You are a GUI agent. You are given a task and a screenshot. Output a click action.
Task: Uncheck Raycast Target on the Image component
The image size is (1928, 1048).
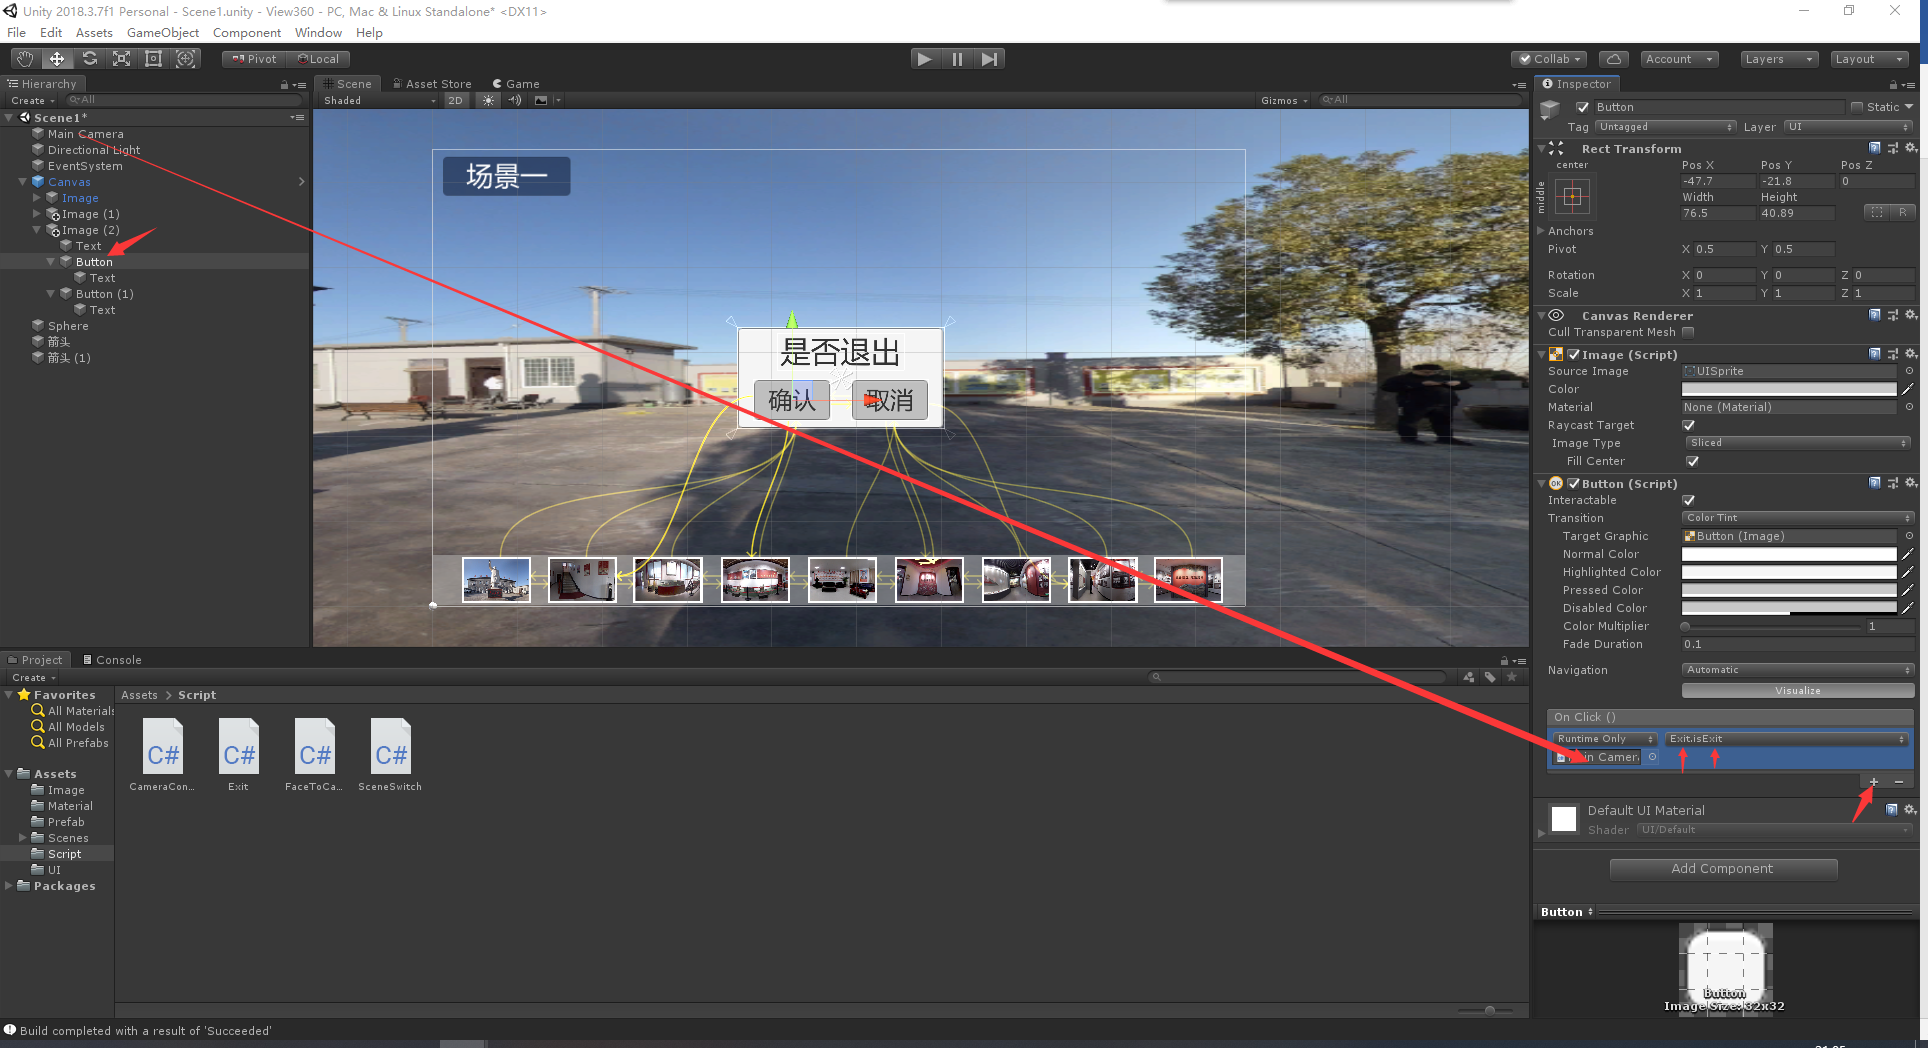tap(1689, 425)
